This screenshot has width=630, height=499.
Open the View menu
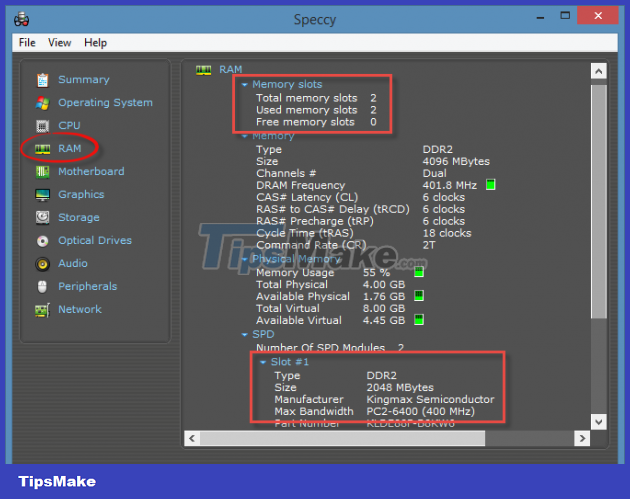point(59,43)
